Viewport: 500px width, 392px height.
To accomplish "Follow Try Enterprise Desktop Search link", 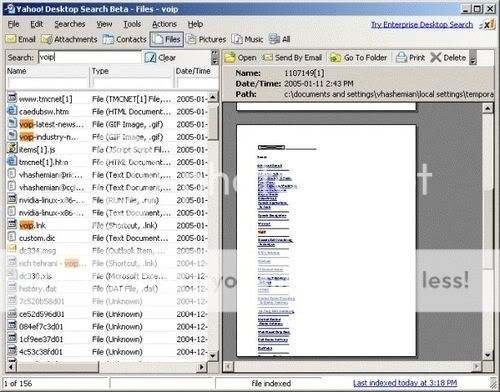I will click(x=422, y=25).
